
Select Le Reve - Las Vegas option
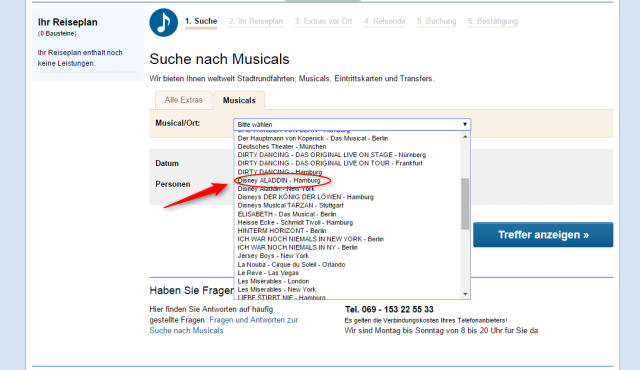(x=268, y=273)
